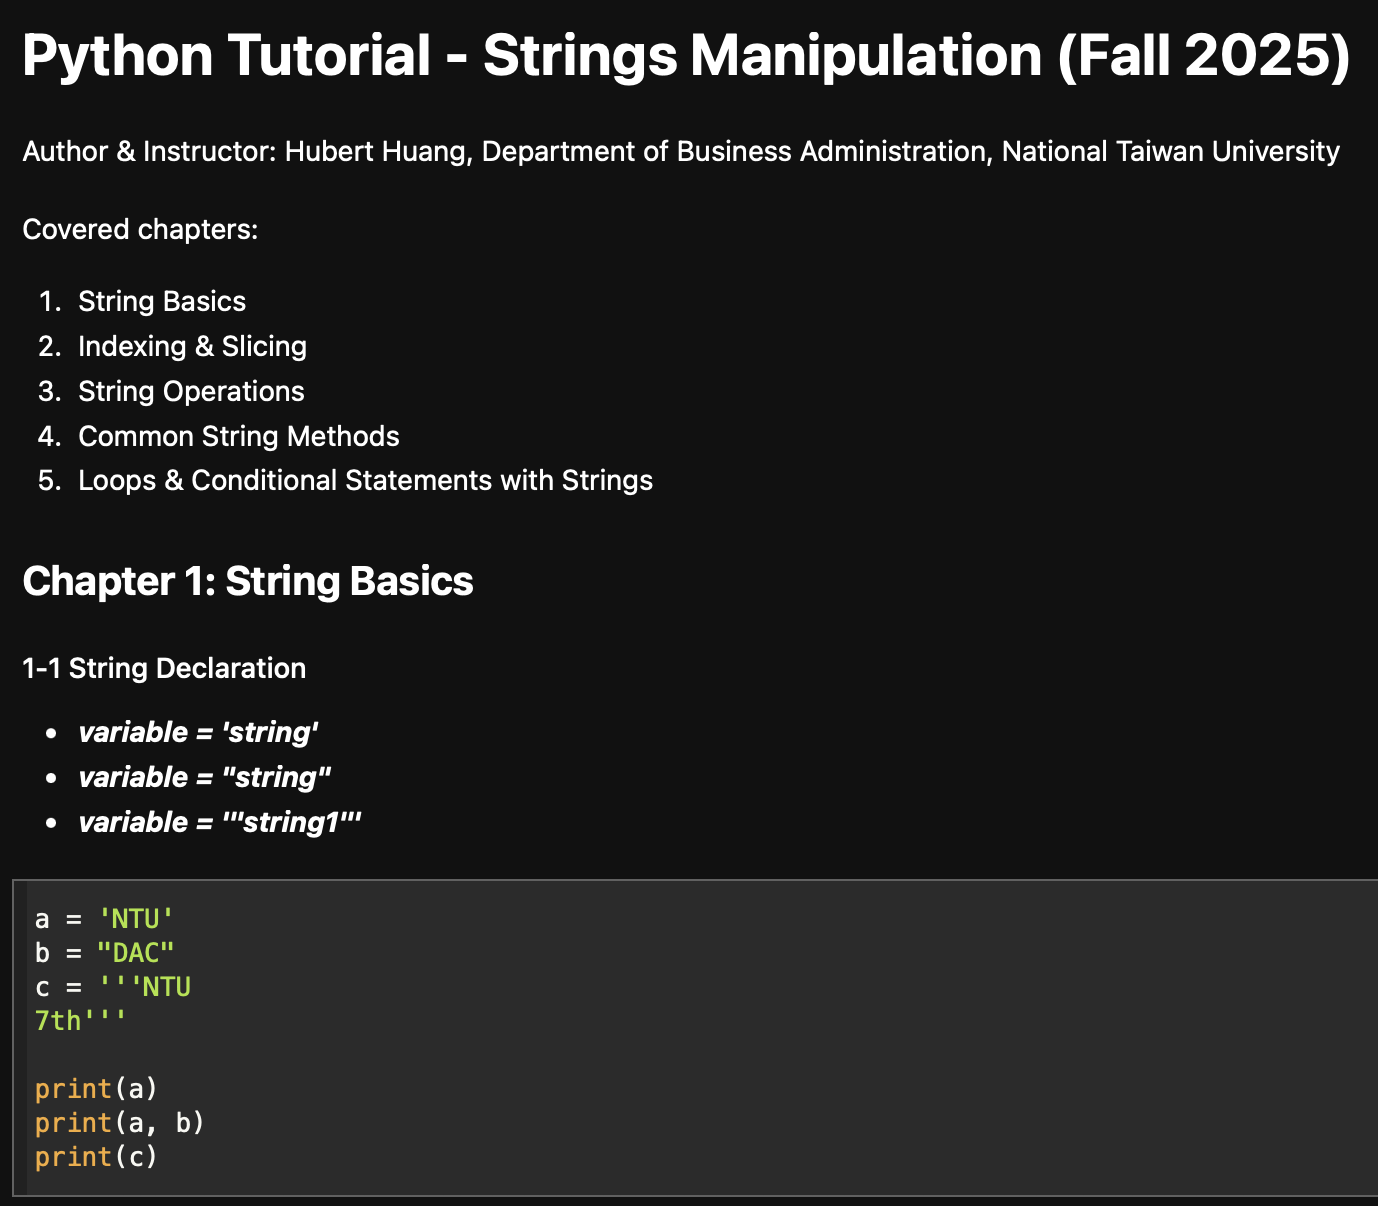Click the 'Chapter 1: String Basics' heading
Screen dimensions: 1378x1206
tap(247, 581)
